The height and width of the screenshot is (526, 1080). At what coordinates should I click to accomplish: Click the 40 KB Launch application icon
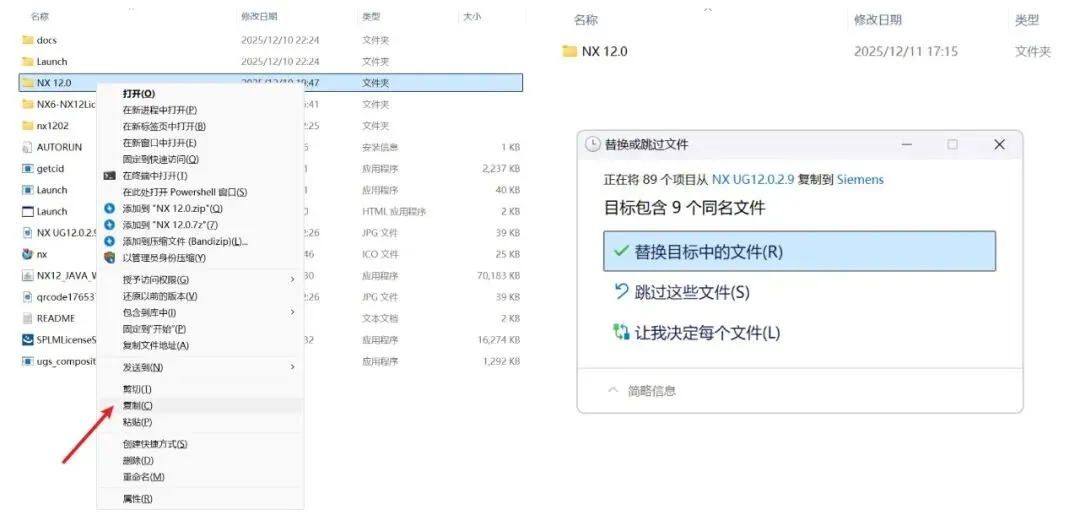[x=28, y=190]
